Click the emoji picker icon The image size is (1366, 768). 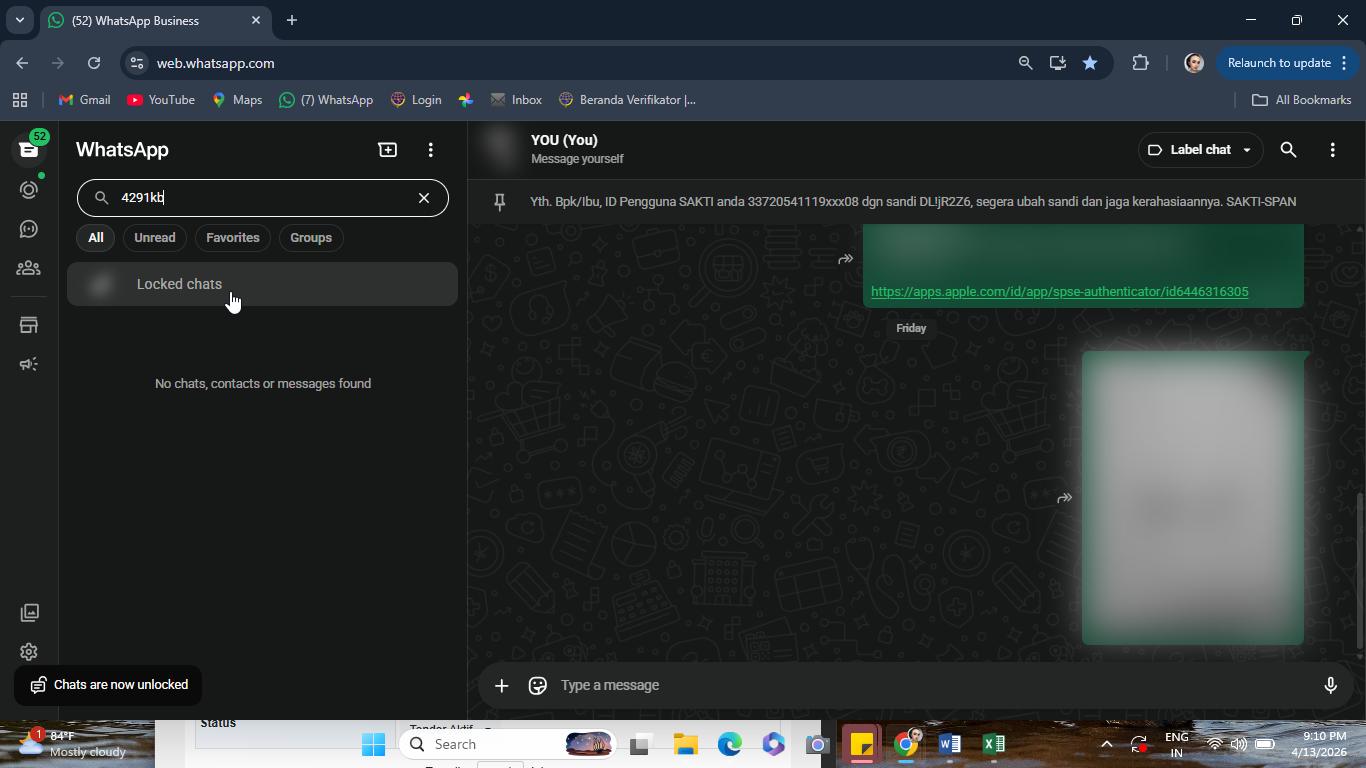point(537,685)
